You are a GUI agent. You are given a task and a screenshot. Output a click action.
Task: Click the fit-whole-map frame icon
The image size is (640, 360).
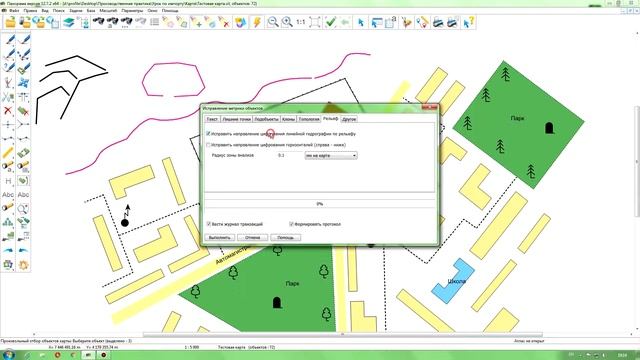[315, 22]
